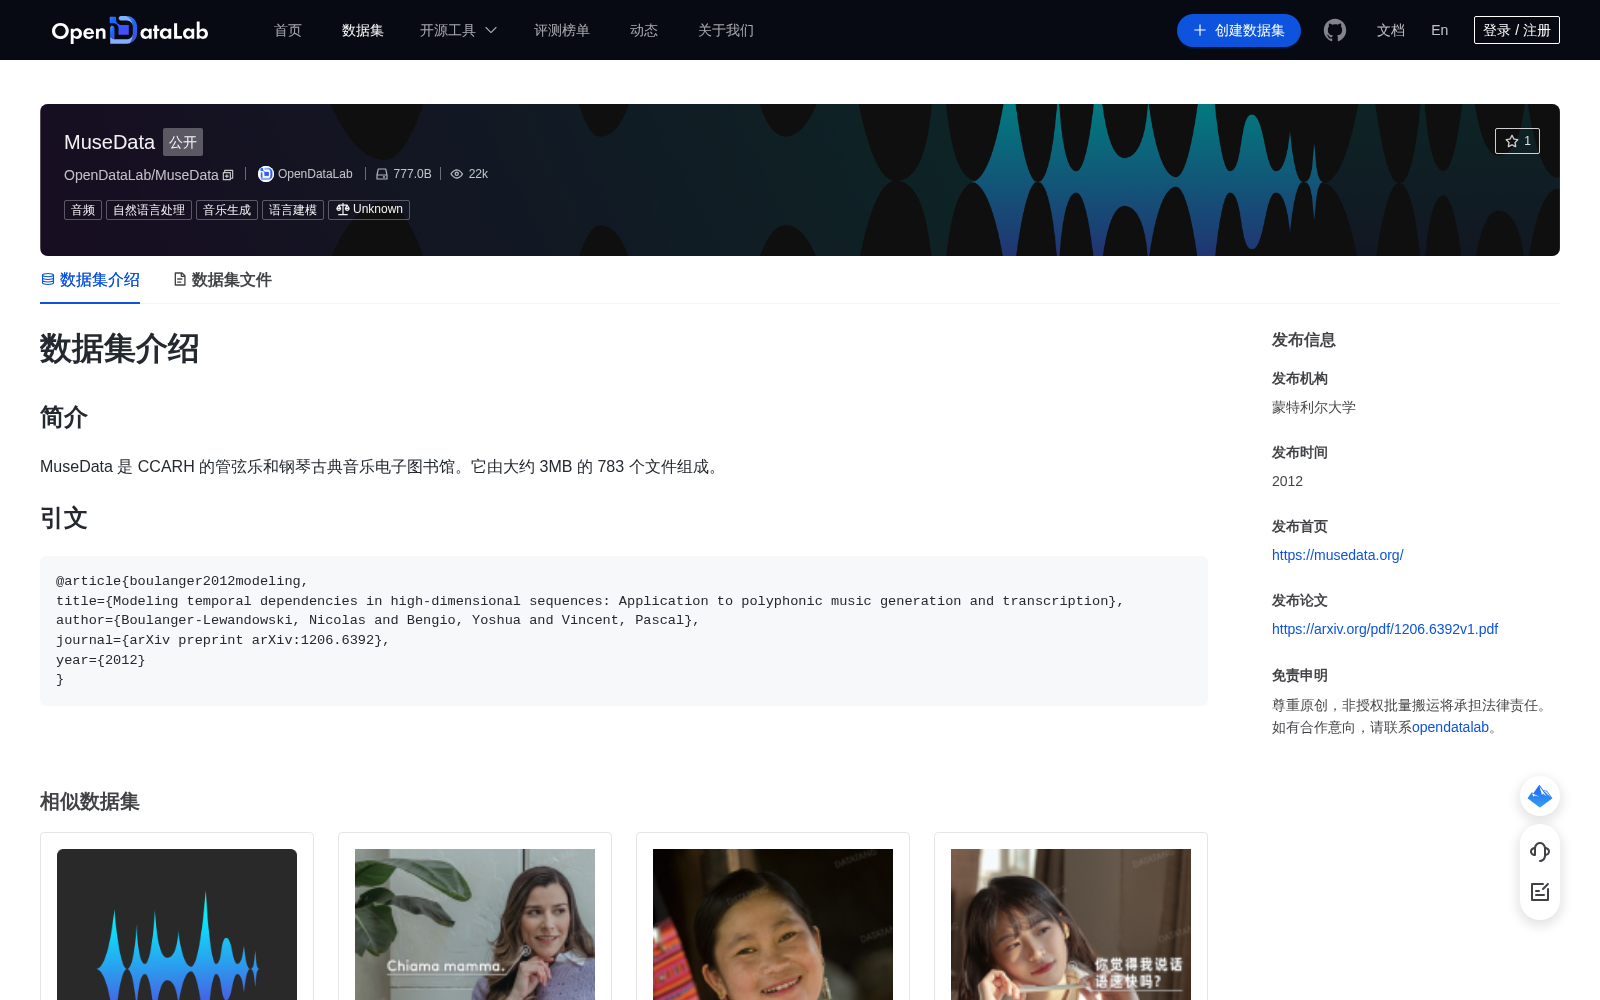This screenshot has height=1000, width=1600.
Task: Select the 语言建模 tag
Action: click(293, 210)
